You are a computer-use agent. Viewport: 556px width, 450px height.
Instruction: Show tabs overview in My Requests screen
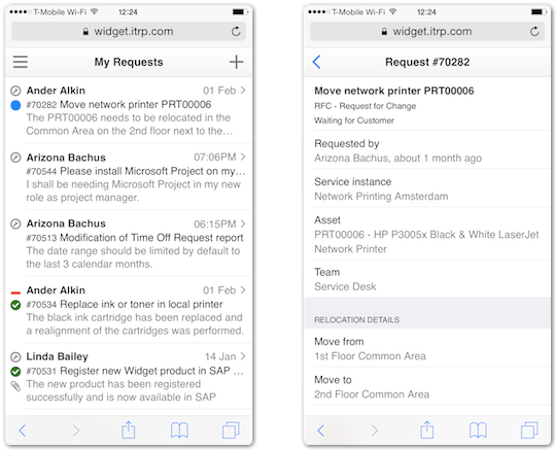click(231, 430)
